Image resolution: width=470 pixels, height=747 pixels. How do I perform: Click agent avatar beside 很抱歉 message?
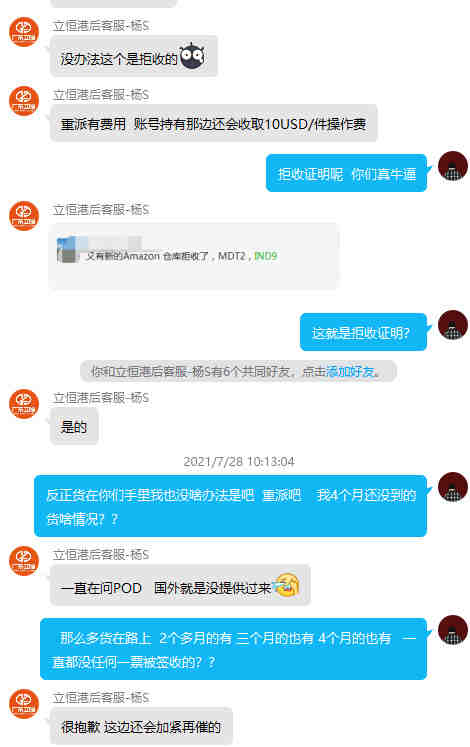tap(24, 704)
